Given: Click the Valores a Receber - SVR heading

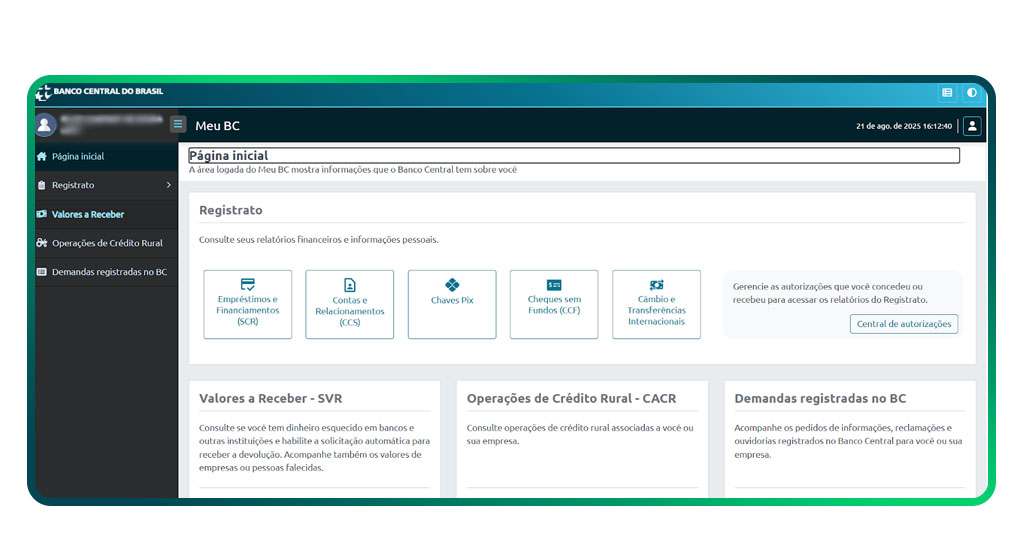Looking at the screenshot, I should [270, 398].
